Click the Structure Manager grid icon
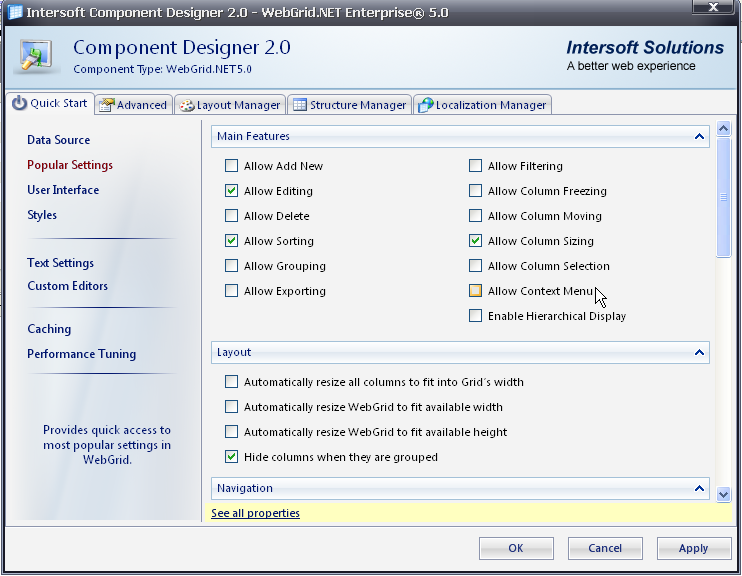The width and height of the screenshot is (742, 576). coord(300,105)
